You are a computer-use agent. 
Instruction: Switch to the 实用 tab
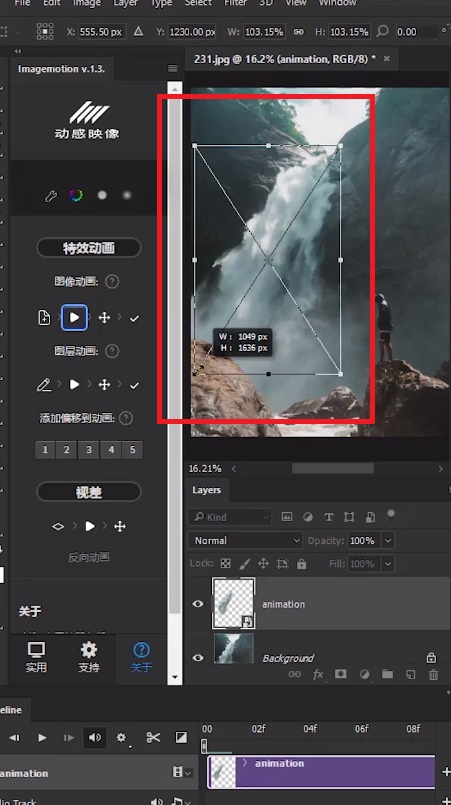(x=36, y=657)
